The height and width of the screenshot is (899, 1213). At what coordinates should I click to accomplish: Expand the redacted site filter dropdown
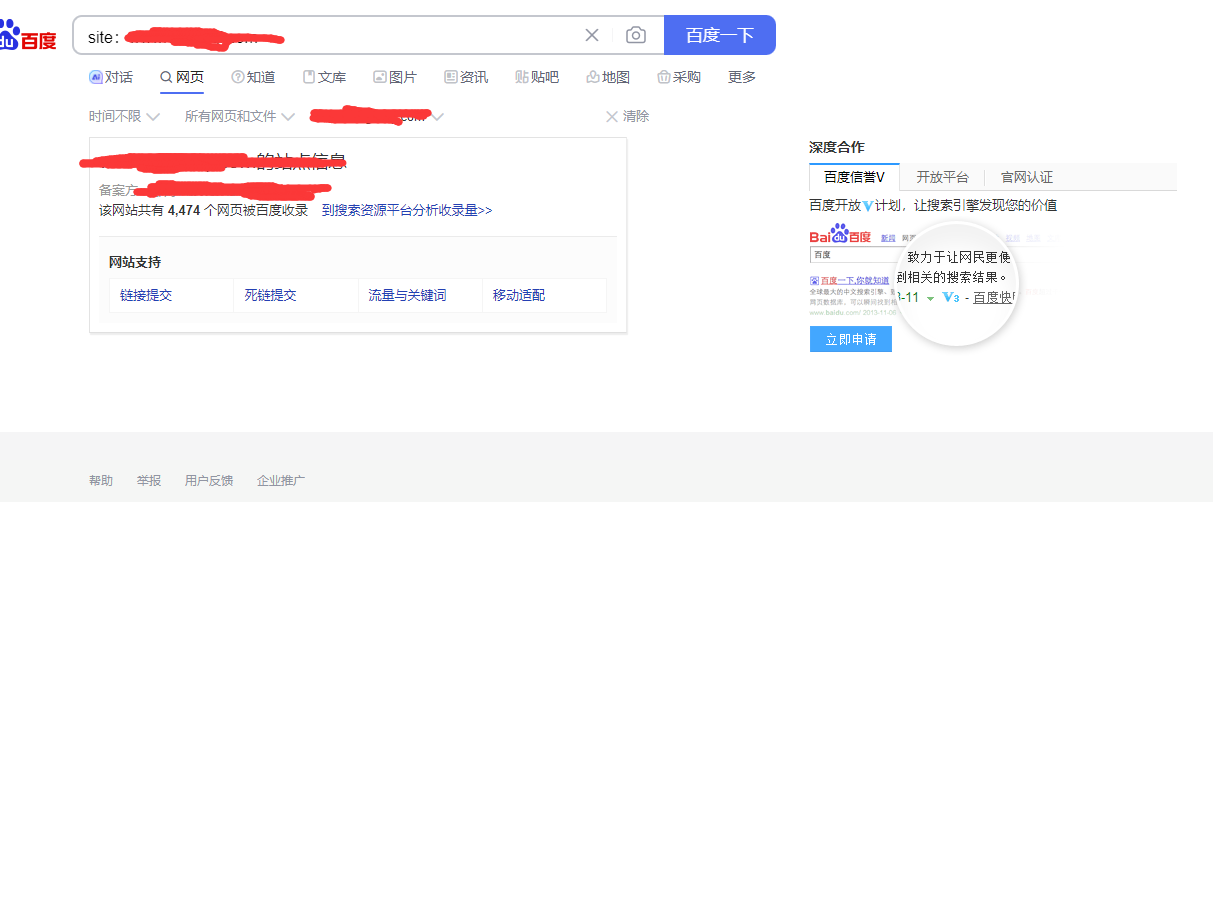[x=377, y=116]
